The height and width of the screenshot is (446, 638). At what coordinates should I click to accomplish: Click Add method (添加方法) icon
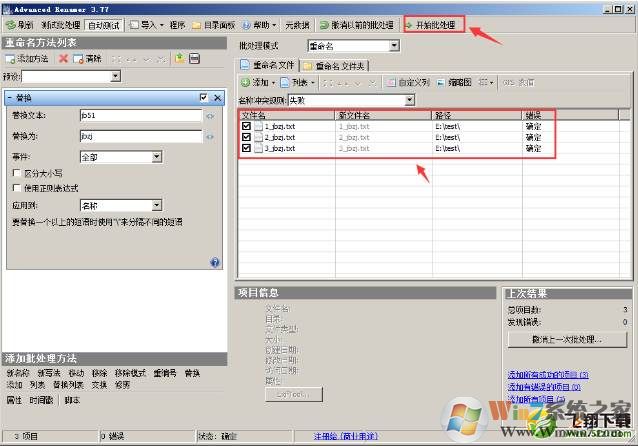[x=27, y=59]
